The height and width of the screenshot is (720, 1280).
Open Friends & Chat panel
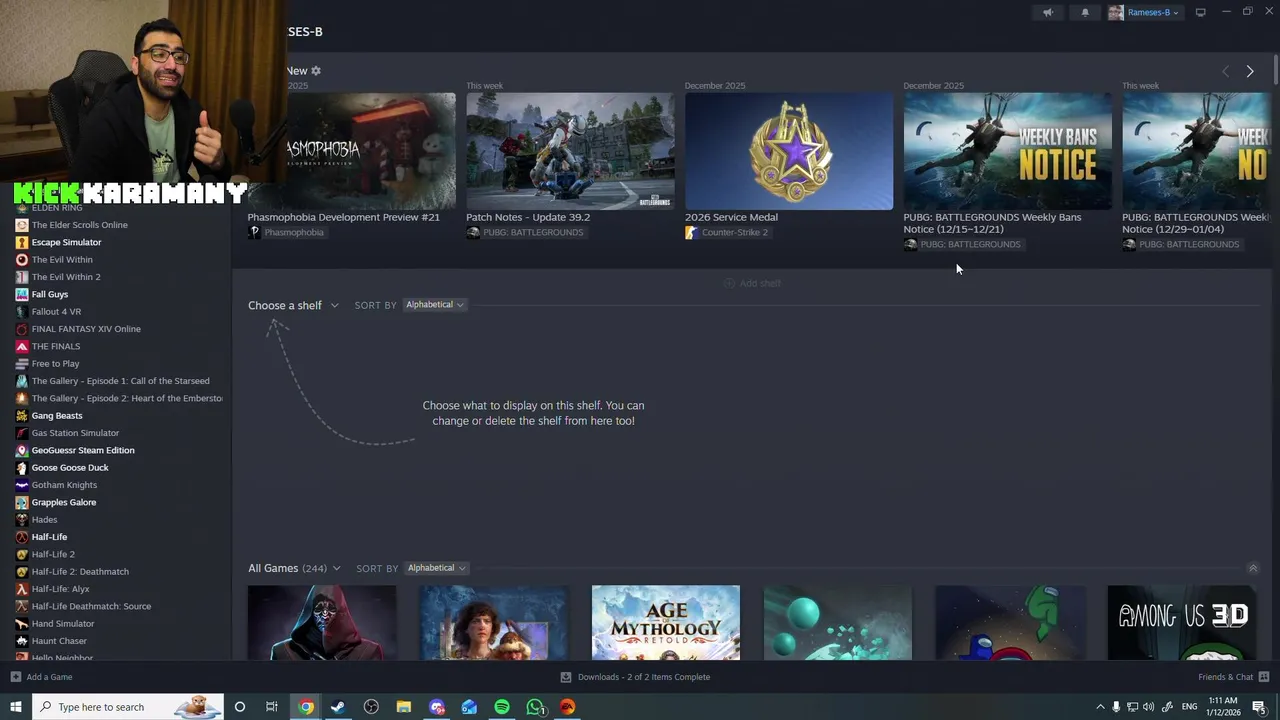pyautogui.click(x=1225, y=677)
